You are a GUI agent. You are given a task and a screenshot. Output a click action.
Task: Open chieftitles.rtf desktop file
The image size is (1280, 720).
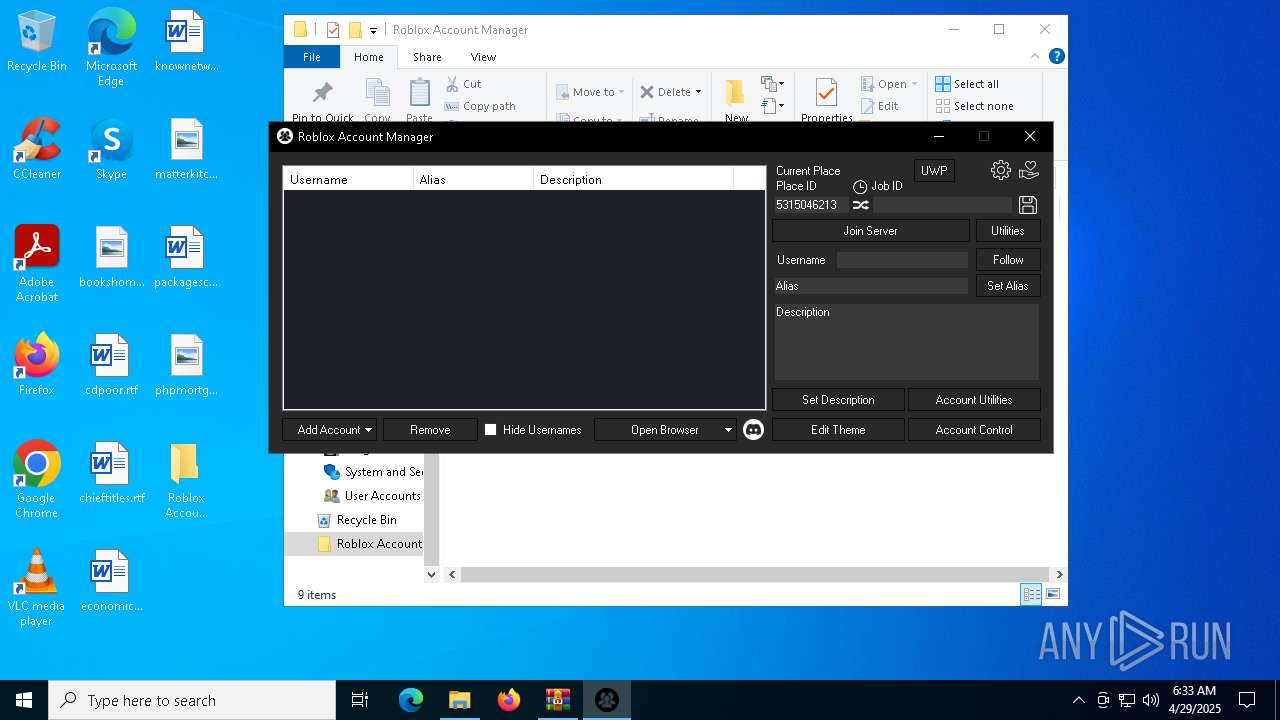coord(111,473)
